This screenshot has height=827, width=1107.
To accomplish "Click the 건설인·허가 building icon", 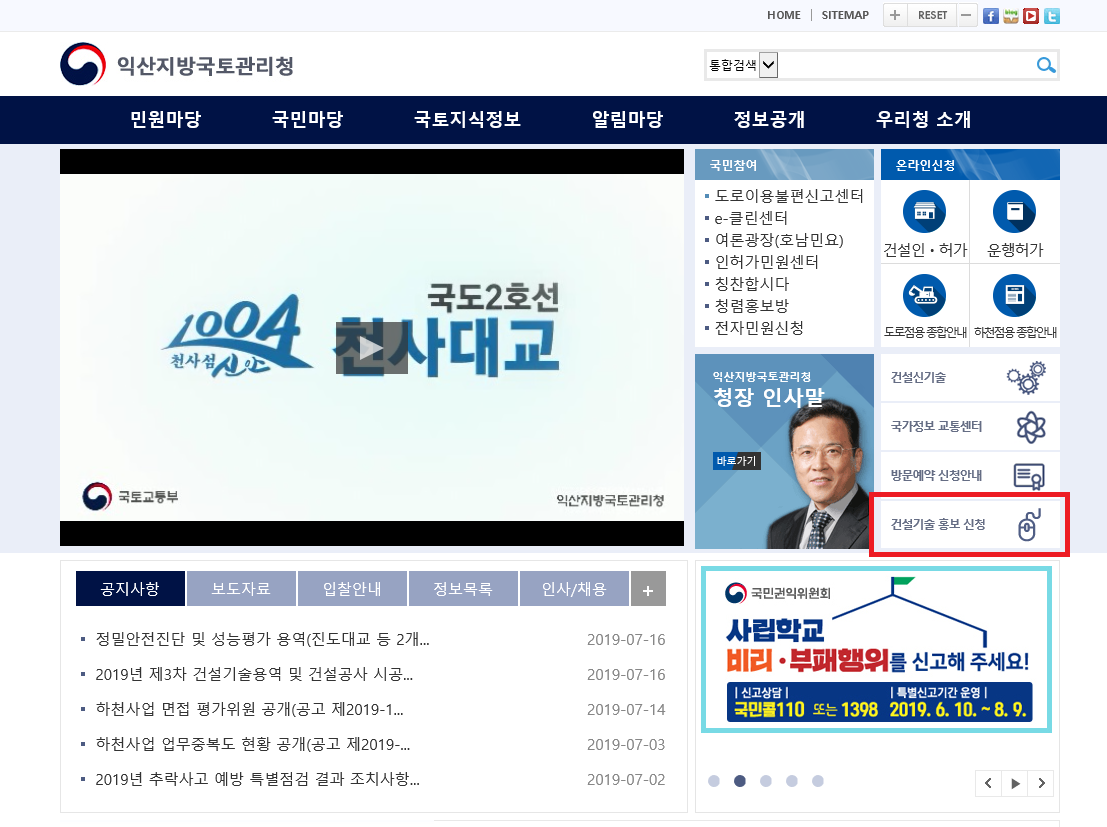I will [924, 211].
